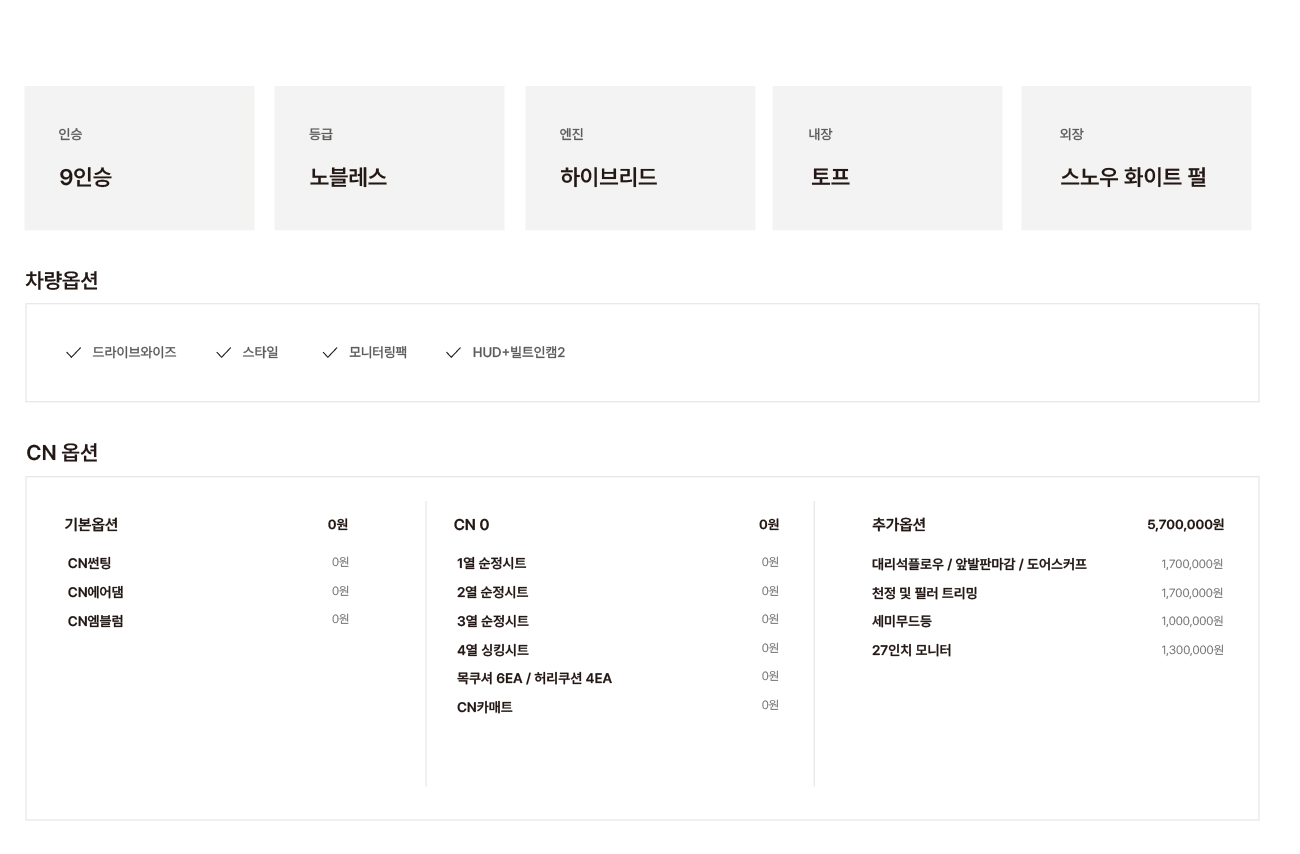Image resolution: width=1300 pixels, height=854 pixels.
Task: Click the 차량옵션 section heading
Action: 61,281
